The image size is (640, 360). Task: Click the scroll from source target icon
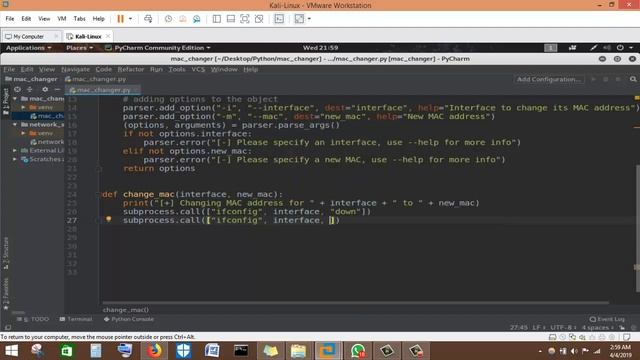(x=17, y=89)
